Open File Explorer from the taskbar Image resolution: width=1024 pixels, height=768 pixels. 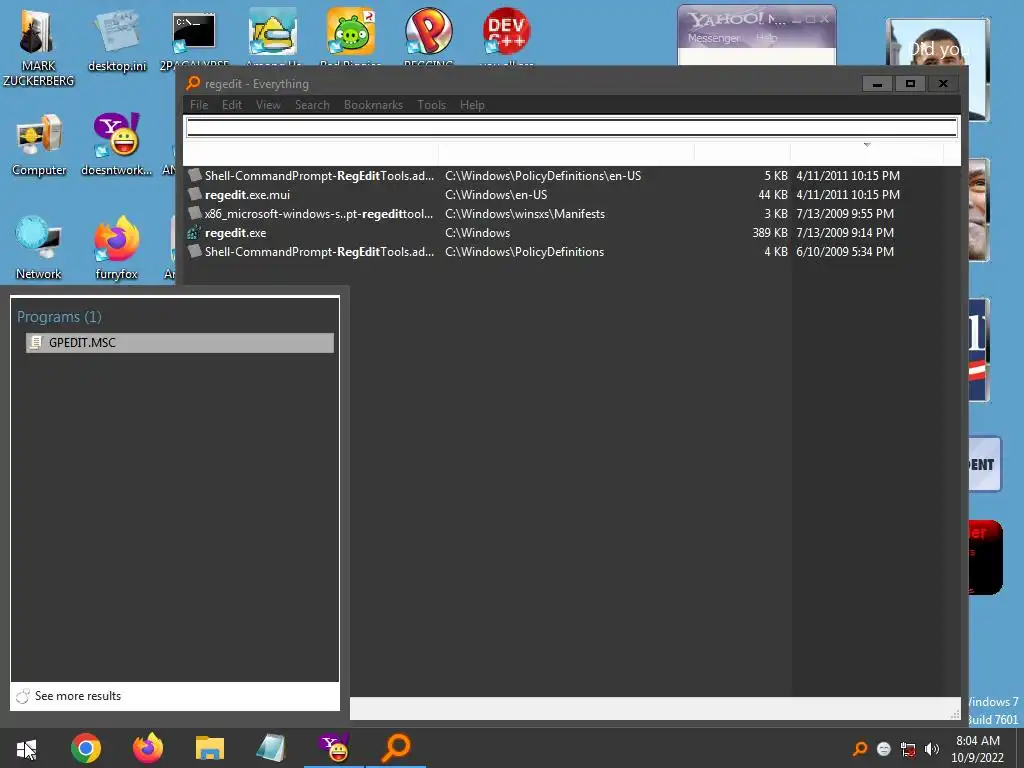point(210,748)
